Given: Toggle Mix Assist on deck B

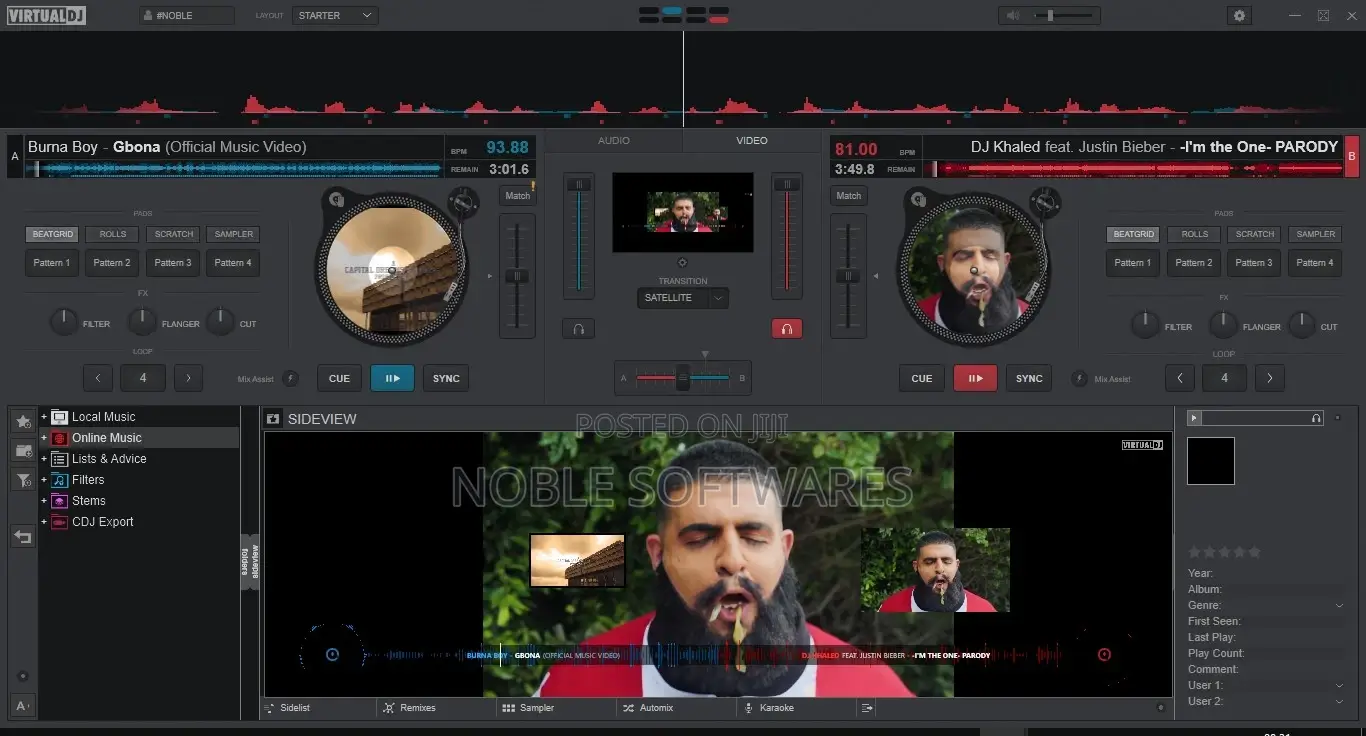Looking at the screenshot, I should [1080, 379].
